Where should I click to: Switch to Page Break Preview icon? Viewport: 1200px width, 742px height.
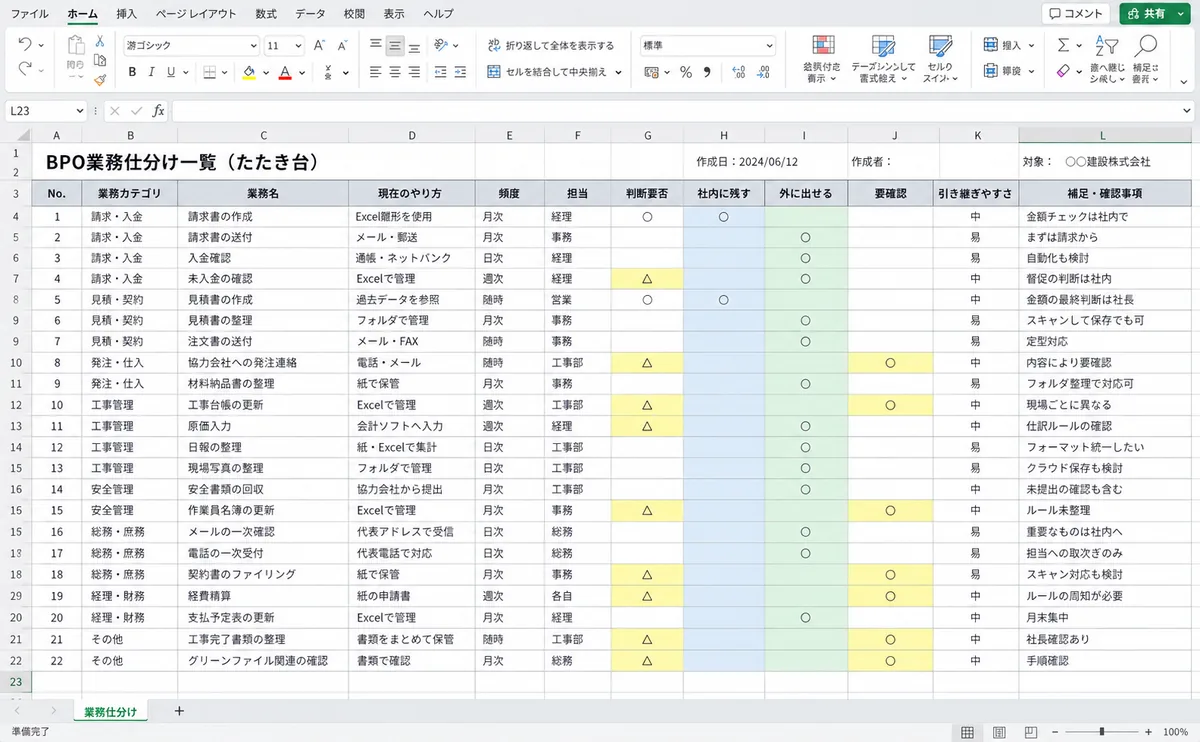point(1033,732)
